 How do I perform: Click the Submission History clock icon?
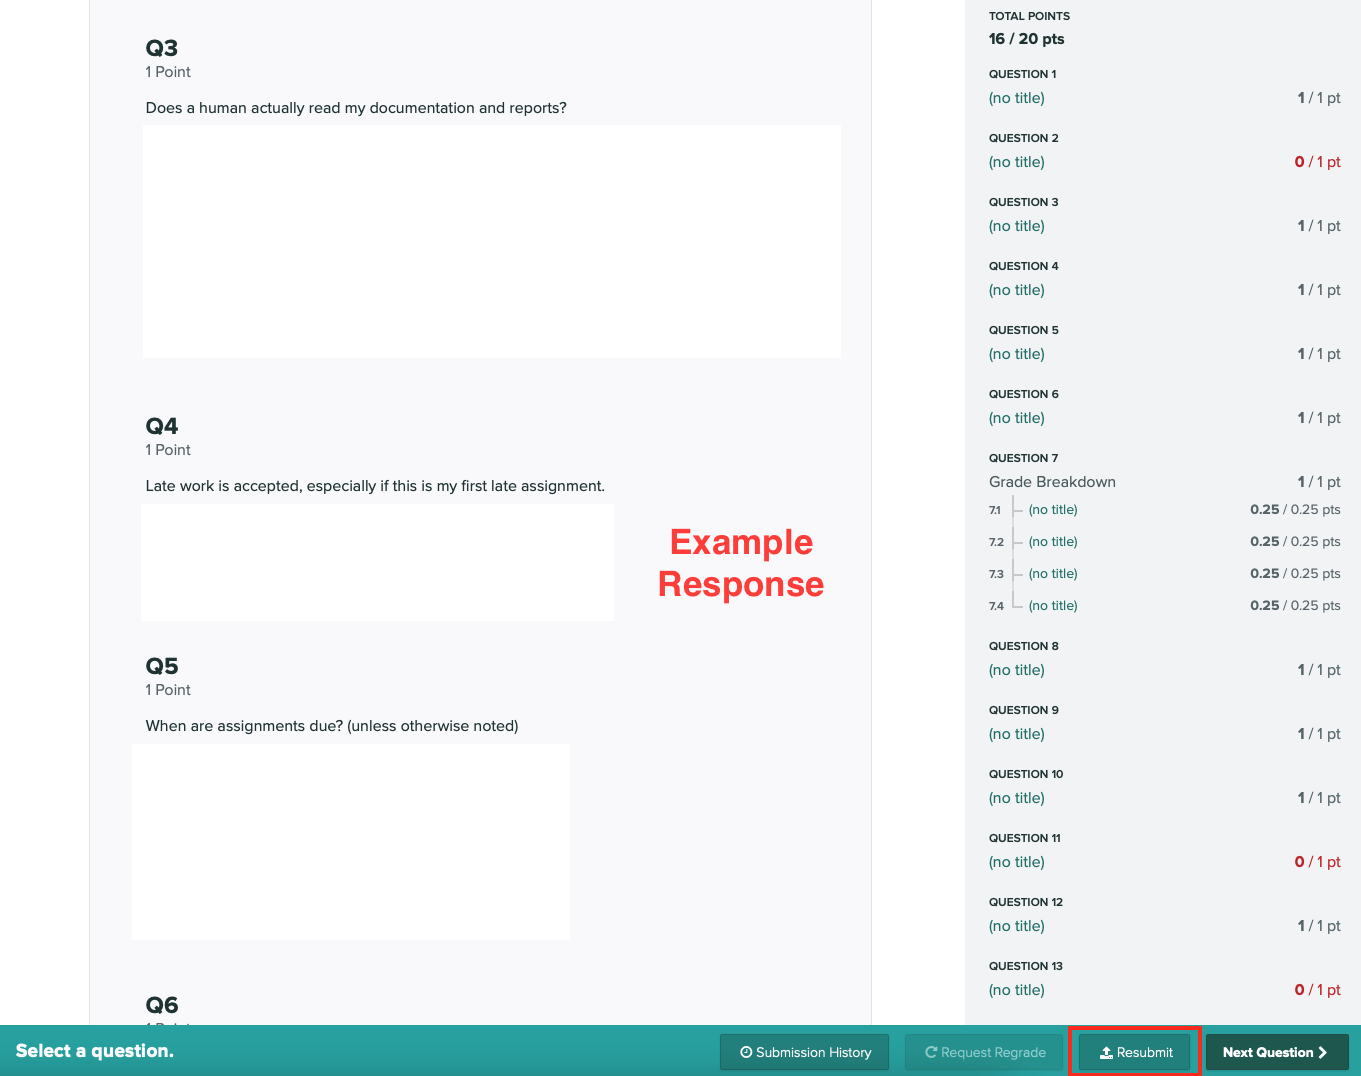[746, 1052]
